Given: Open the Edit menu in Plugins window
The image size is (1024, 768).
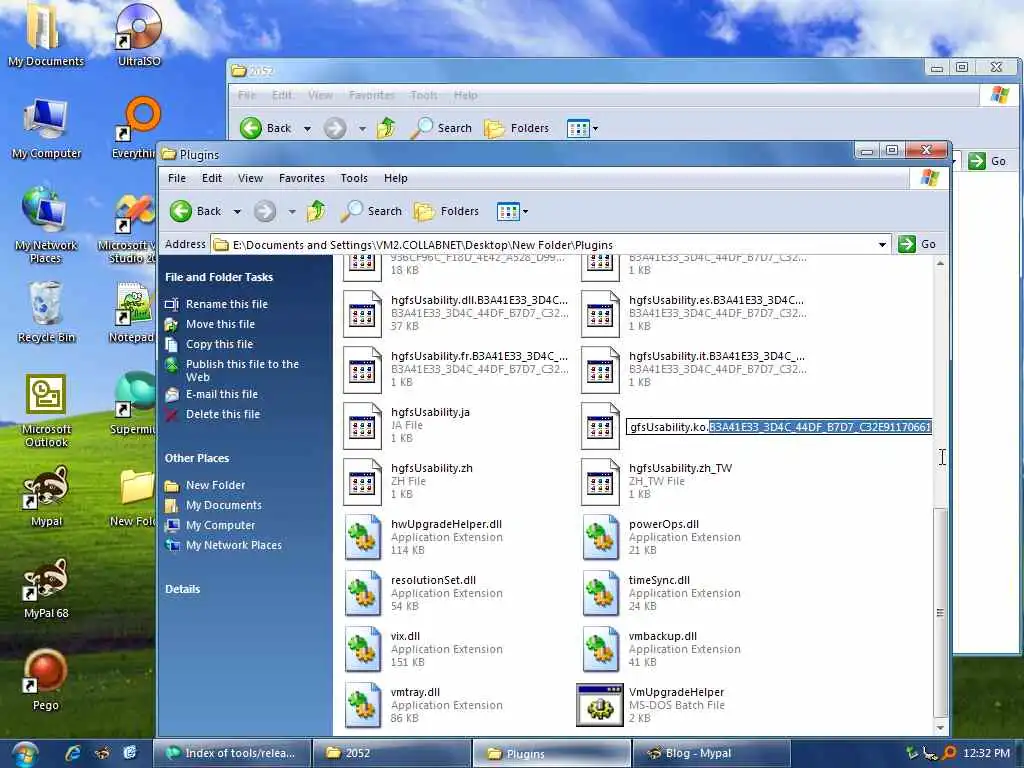Looking at the screenshot, I should click(212, 178).
